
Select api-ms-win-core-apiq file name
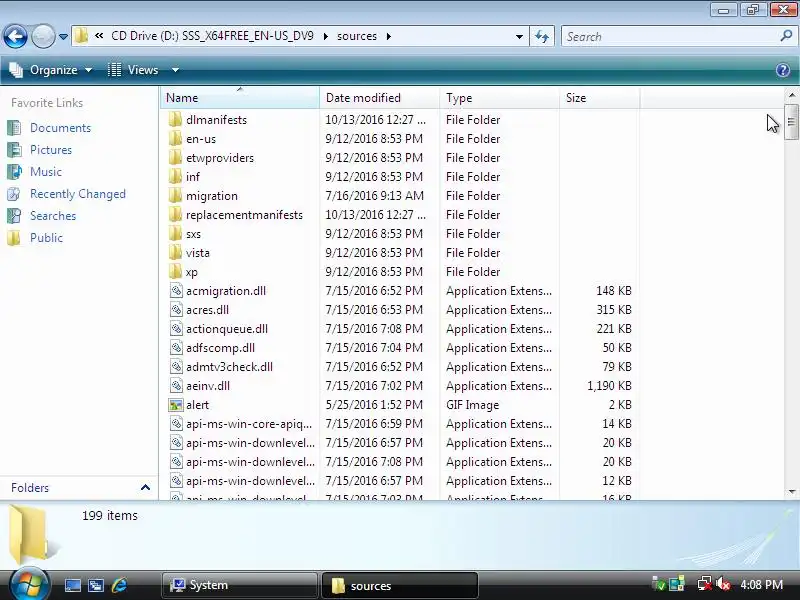[x=249, y=424]
